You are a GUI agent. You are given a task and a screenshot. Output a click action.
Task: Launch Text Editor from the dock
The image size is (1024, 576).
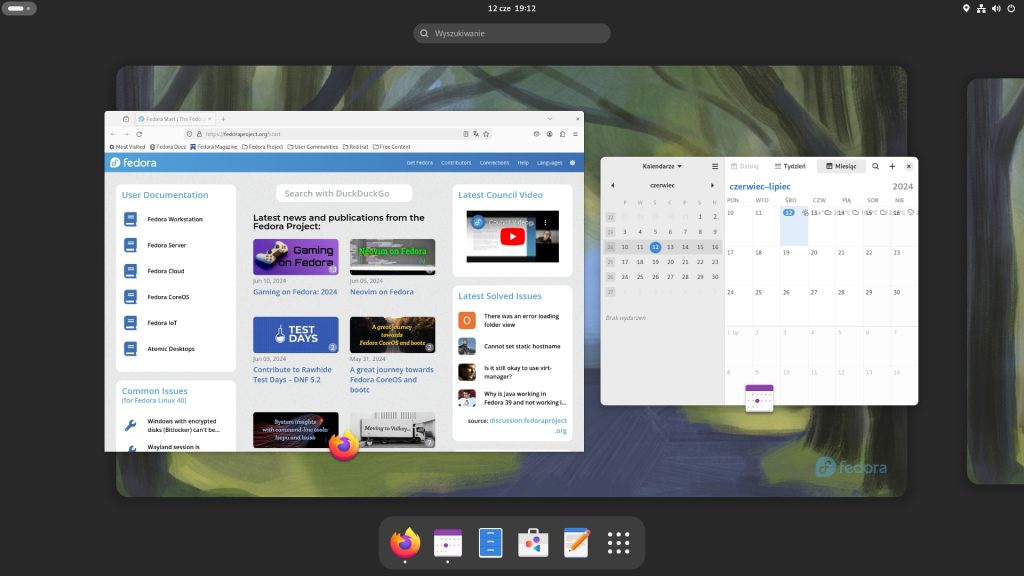576,543
